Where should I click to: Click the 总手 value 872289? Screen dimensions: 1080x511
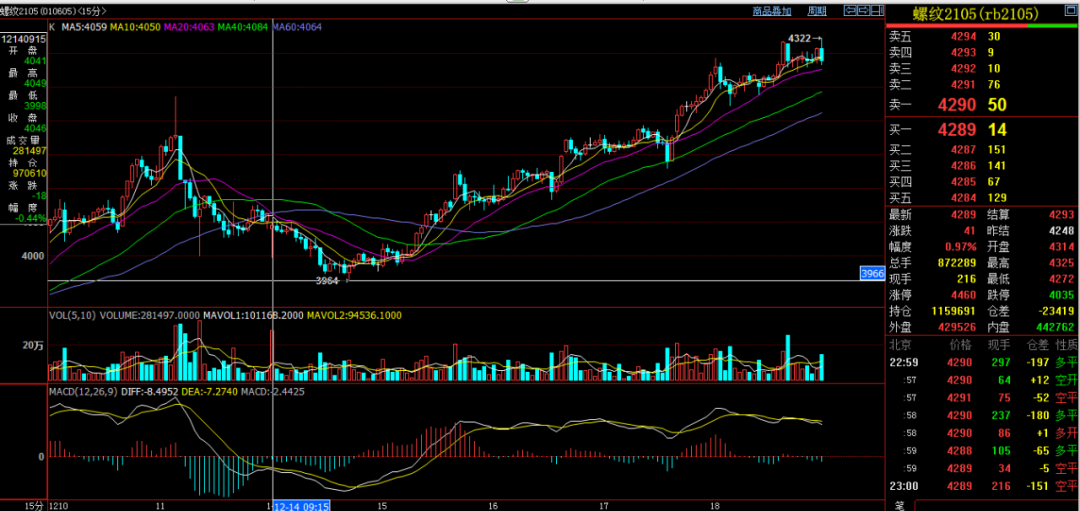(956, 262)
